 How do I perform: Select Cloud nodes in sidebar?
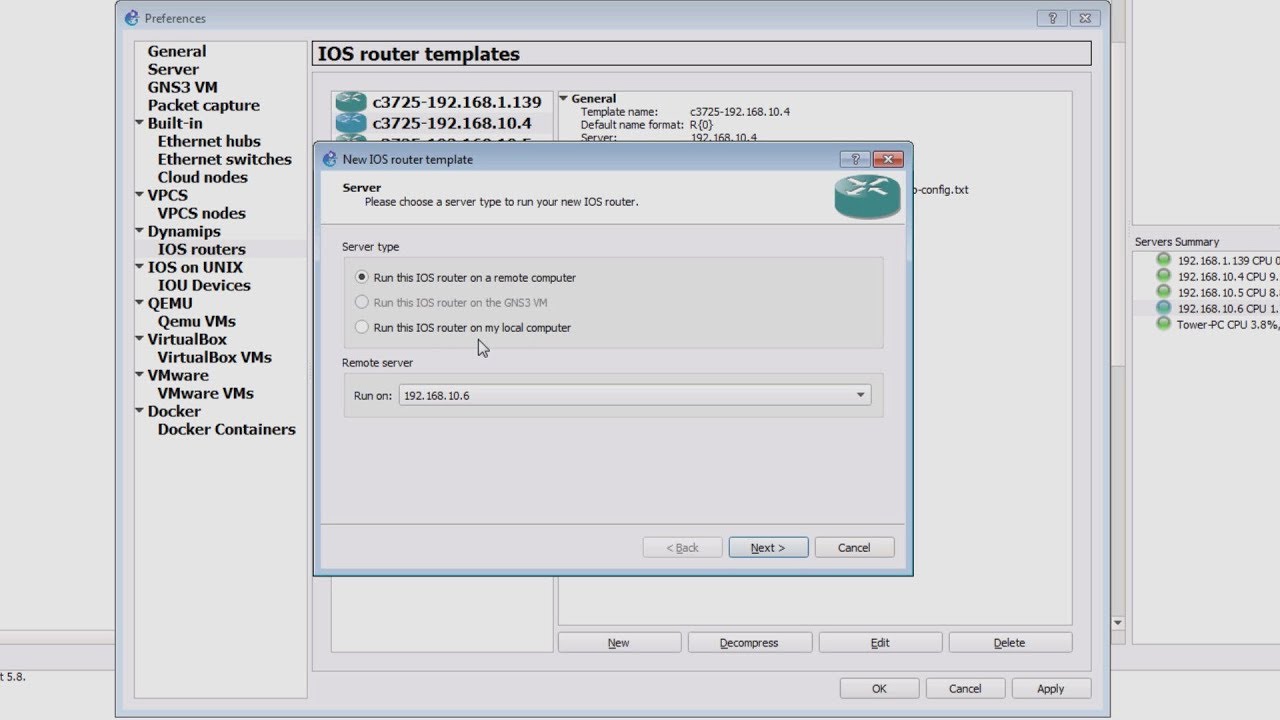click(202, 177)
